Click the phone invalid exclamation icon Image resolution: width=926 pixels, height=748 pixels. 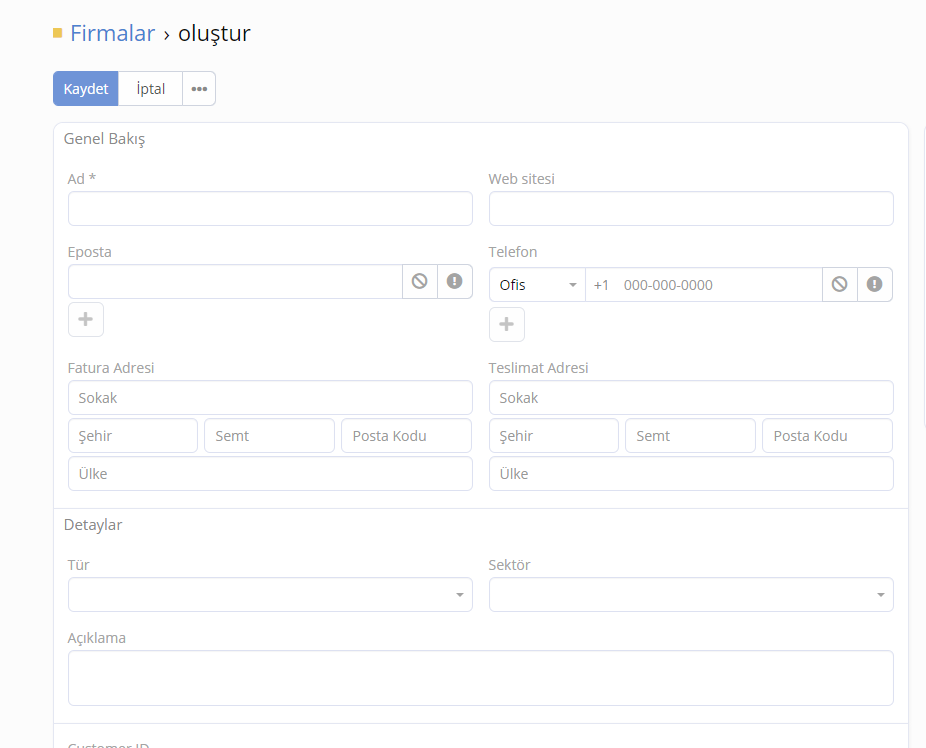tap(875, 285)
